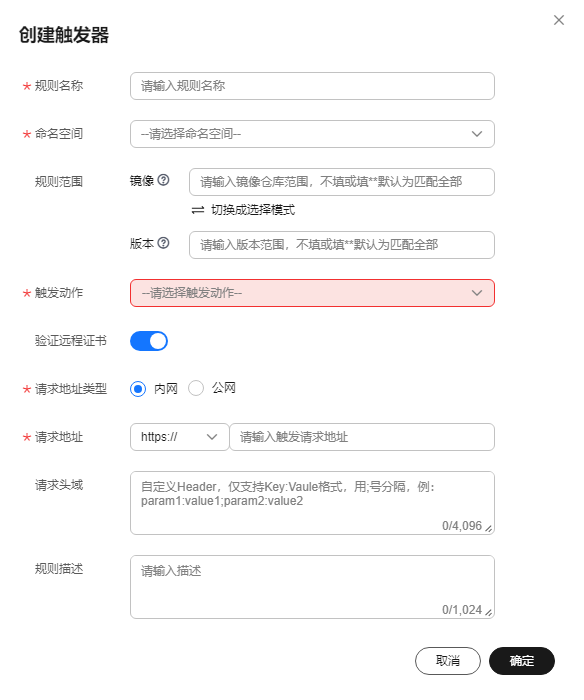Screen dimensions: 584x700
Task: Select the 内网 radio button
Action: 138,389
